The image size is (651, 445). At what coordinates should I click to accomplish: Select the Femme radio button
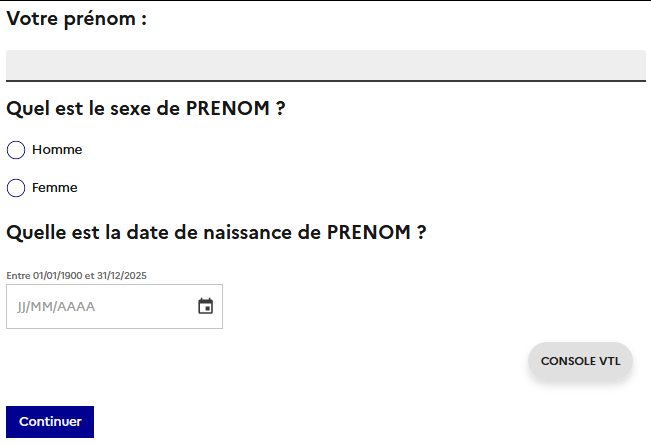coord(16,188)
